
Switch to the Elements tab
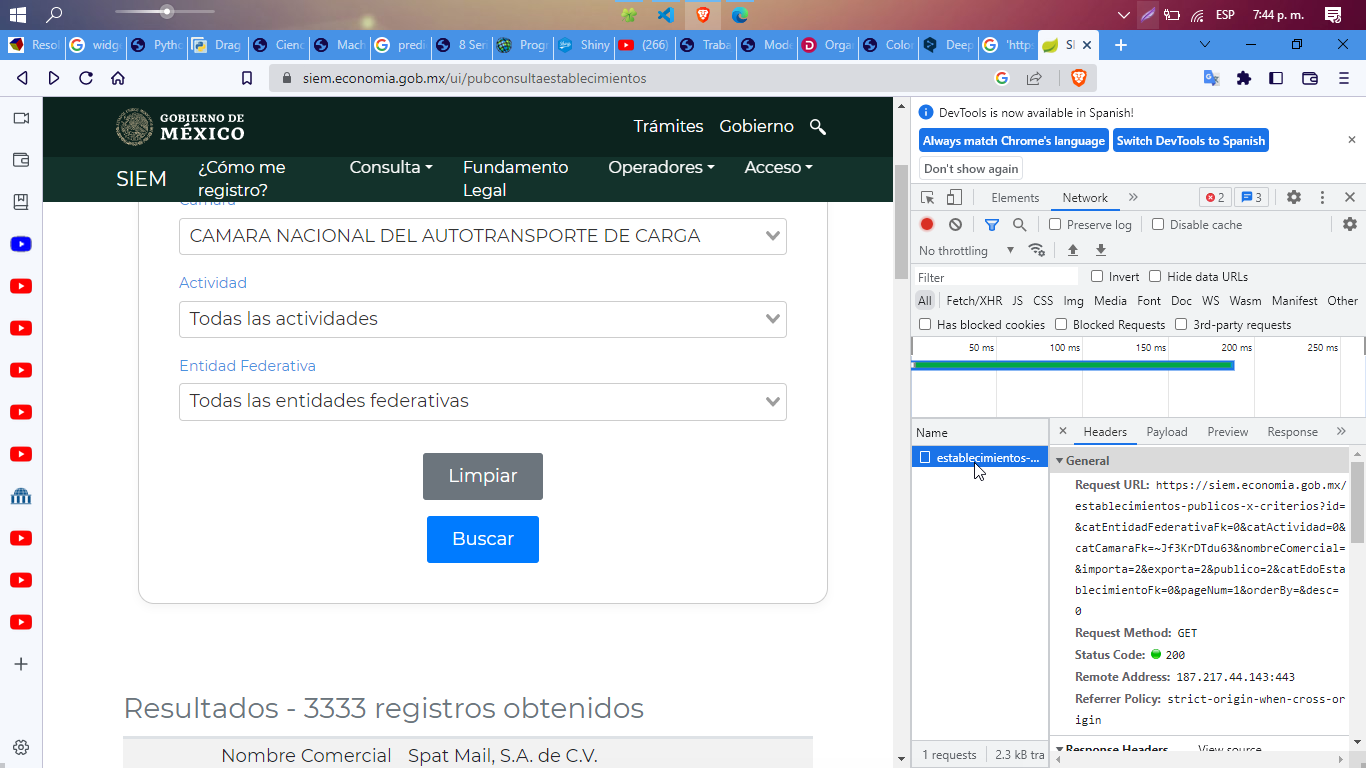[x=1014, y=197]
